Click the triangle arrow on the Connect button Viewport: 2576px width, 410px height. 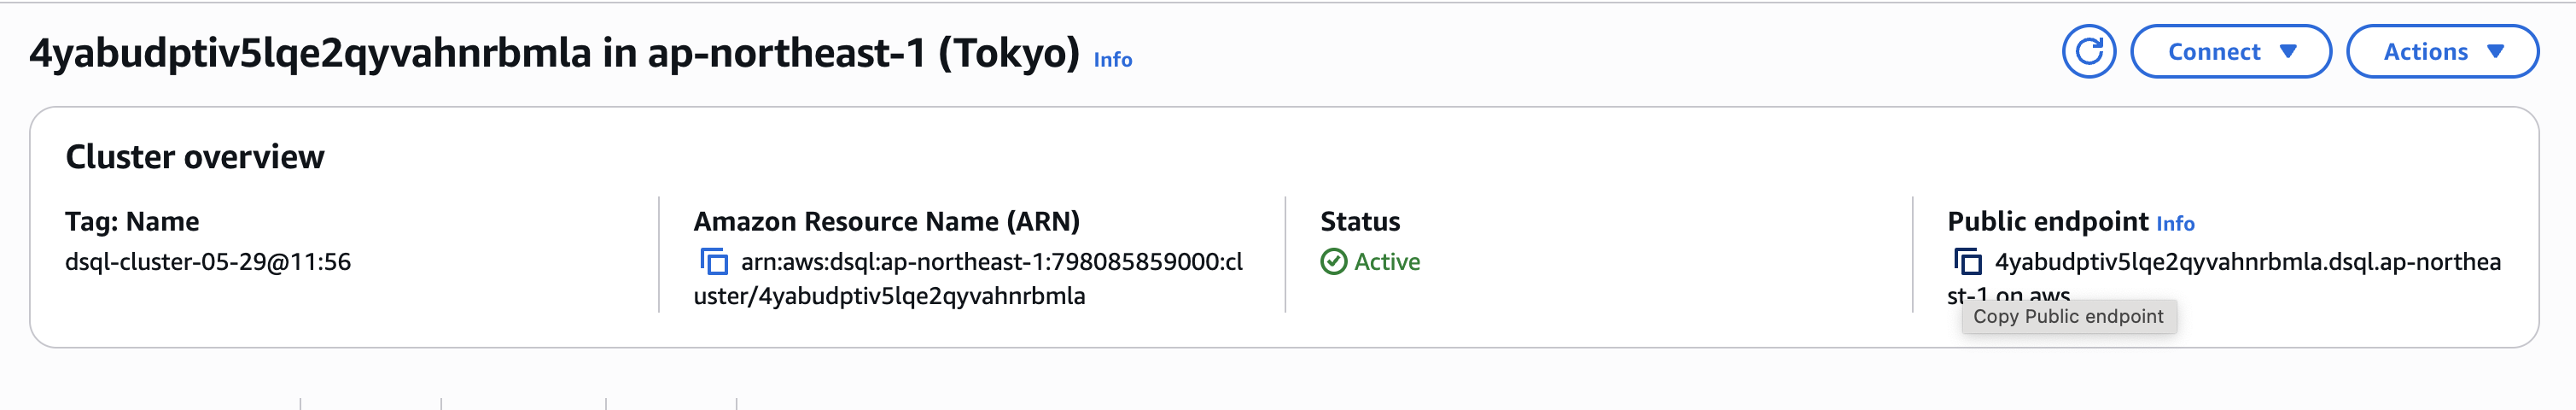pyautogui.click(x=2288, y=52)
